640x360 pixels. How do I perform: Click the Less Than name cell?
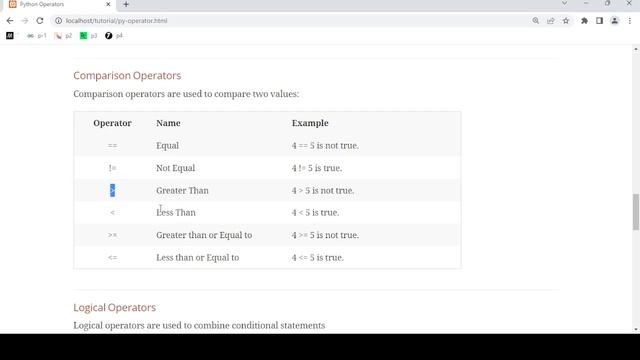click(x=176, y=213)
